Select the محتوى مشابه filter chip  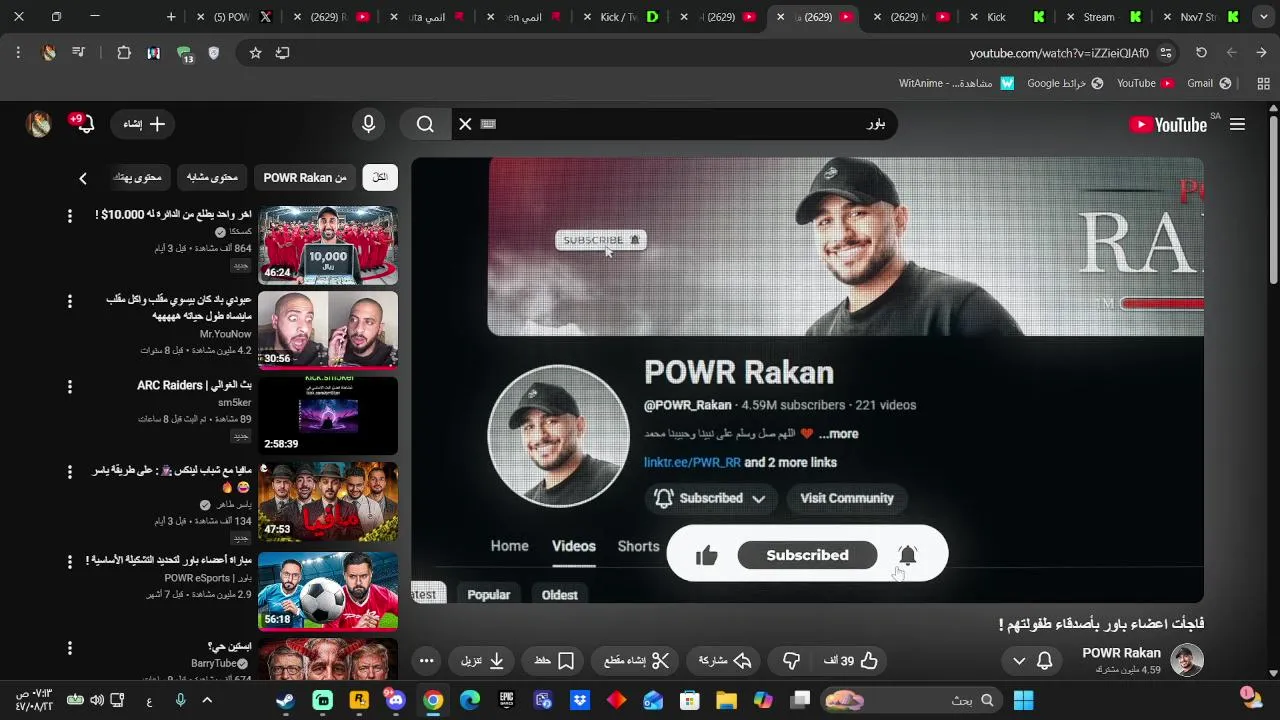(x=212, y=177)
